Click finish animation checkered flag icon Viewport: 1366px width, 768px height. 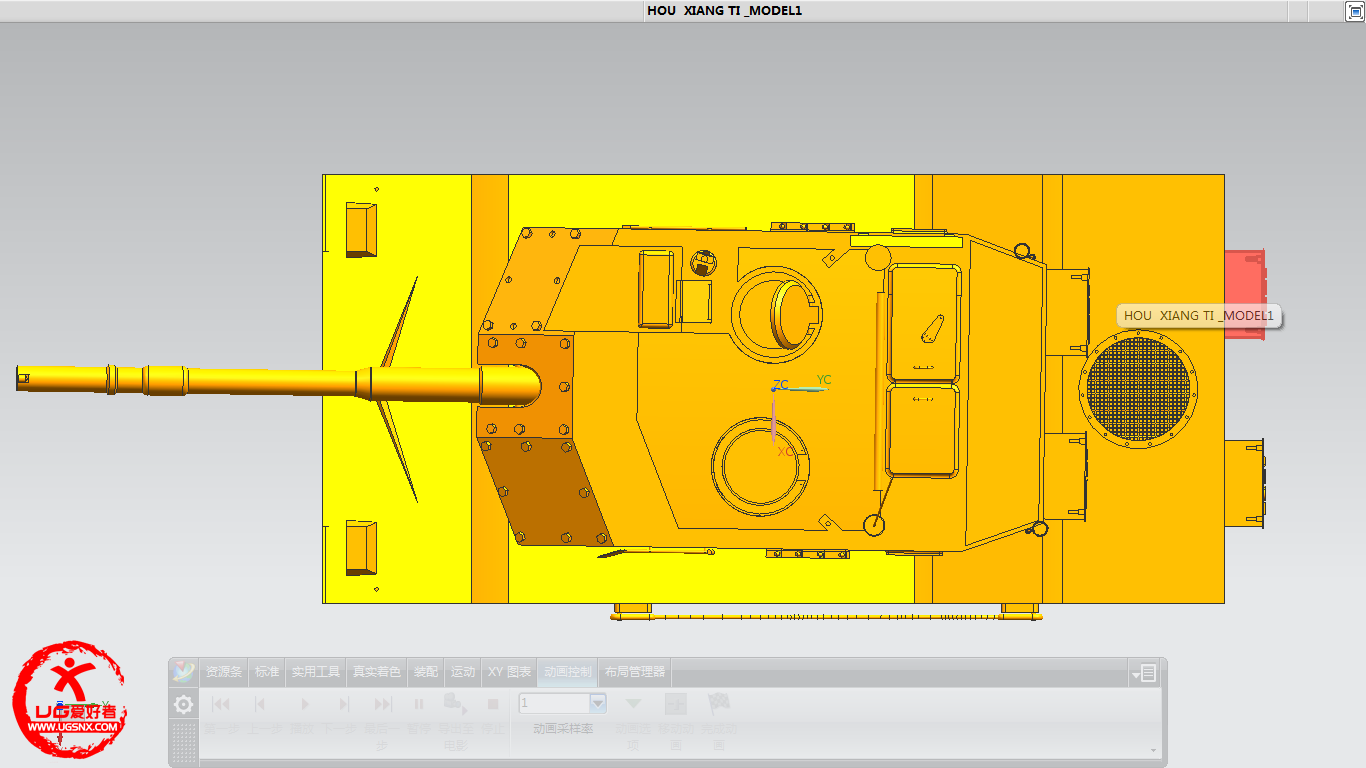click(718, 704)
